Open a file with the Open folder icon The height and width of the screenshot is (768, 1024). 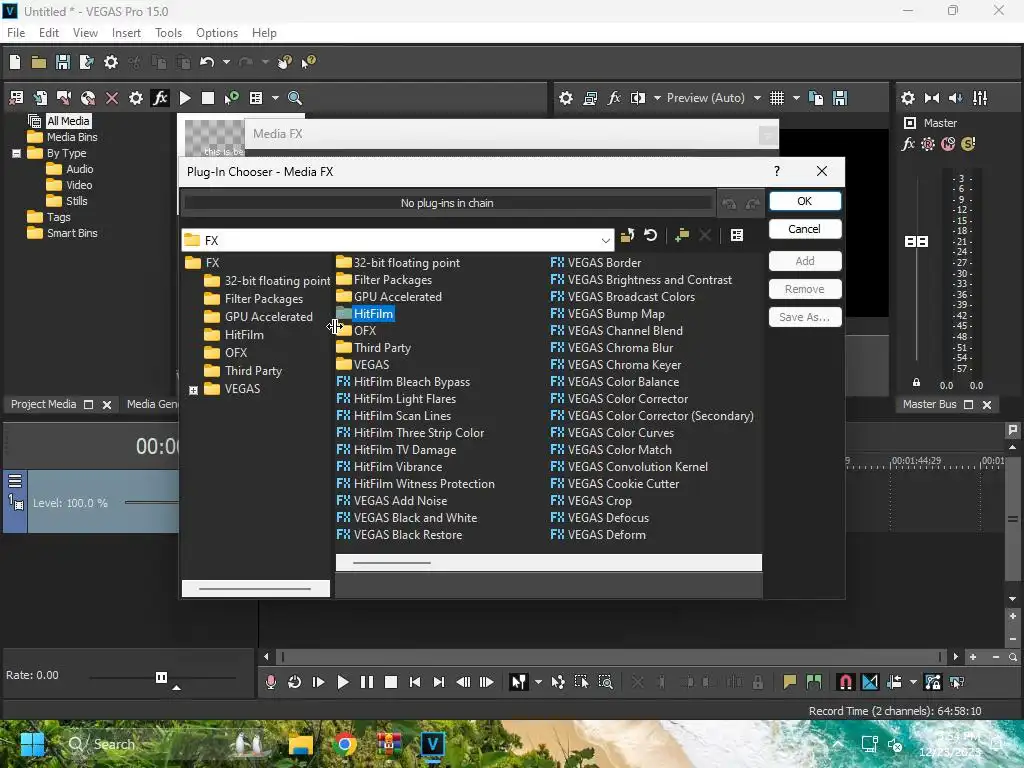[39, 62]
